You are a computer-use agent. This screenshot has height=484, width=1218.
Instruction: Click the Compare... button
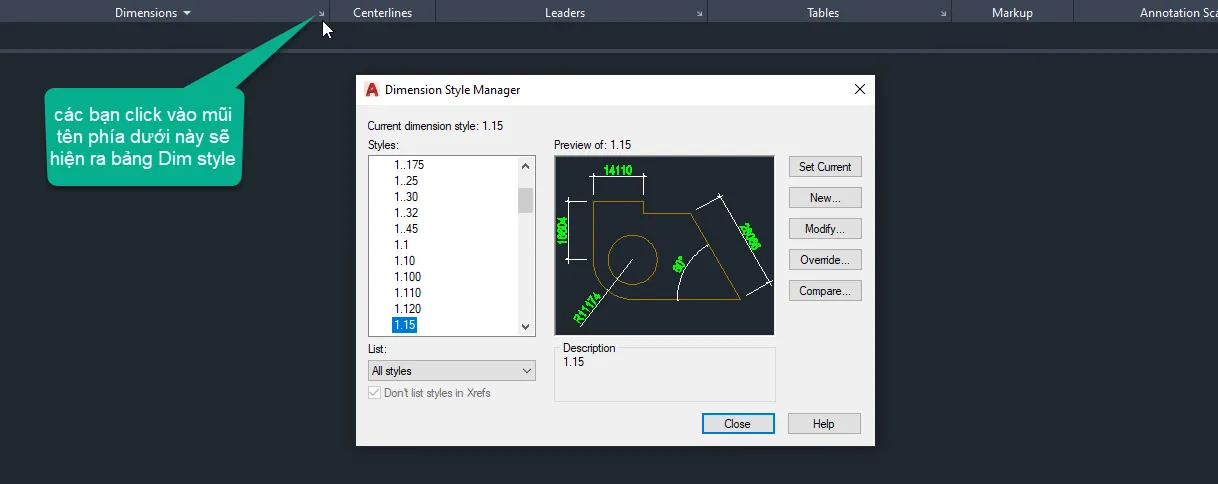click(825, 291)
